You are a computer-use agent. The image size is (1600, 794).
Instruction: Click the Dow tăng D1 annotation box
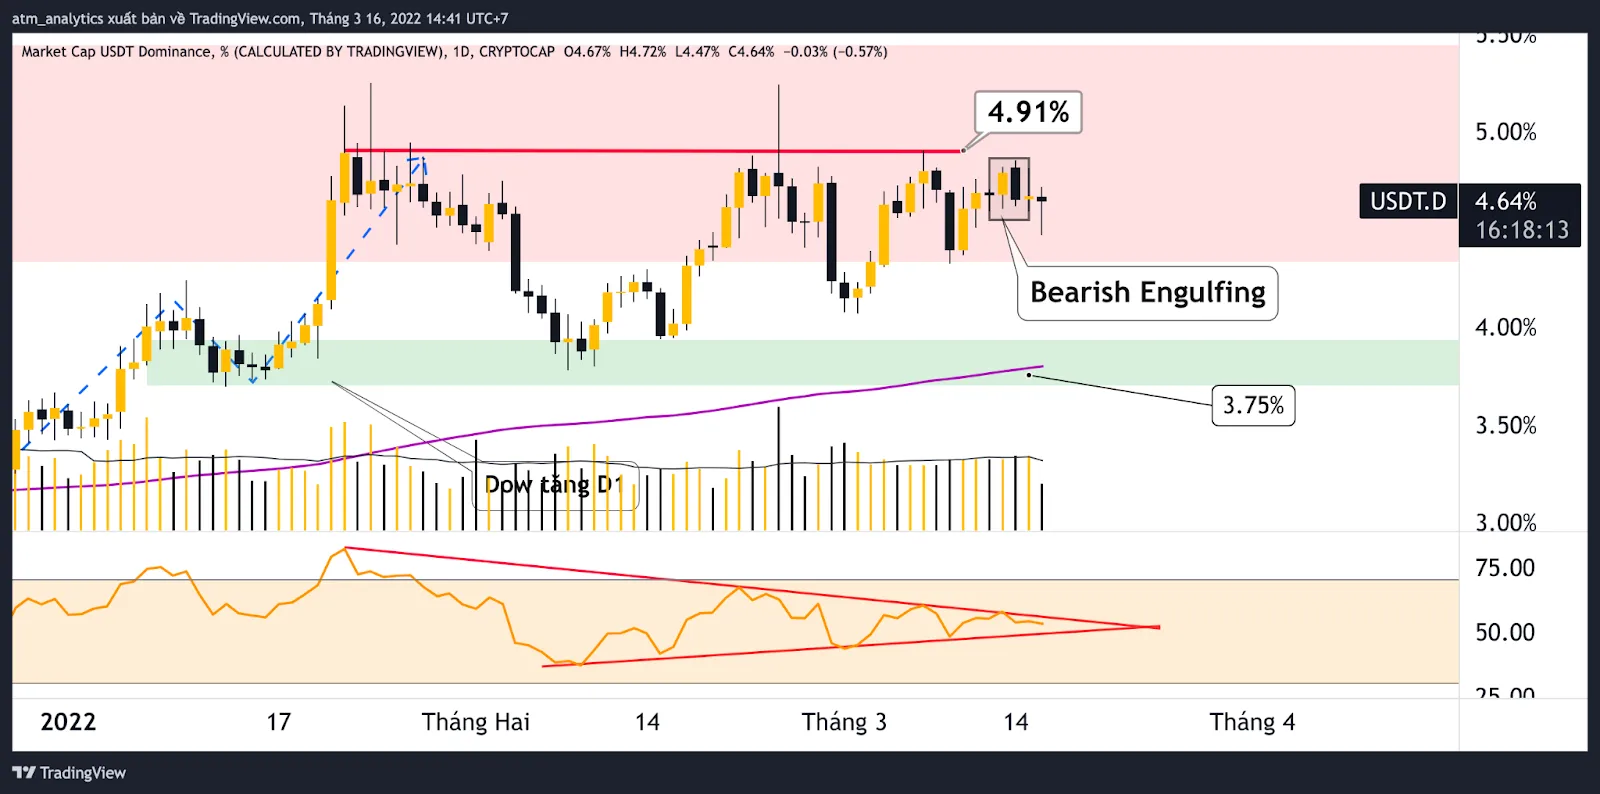555,486
